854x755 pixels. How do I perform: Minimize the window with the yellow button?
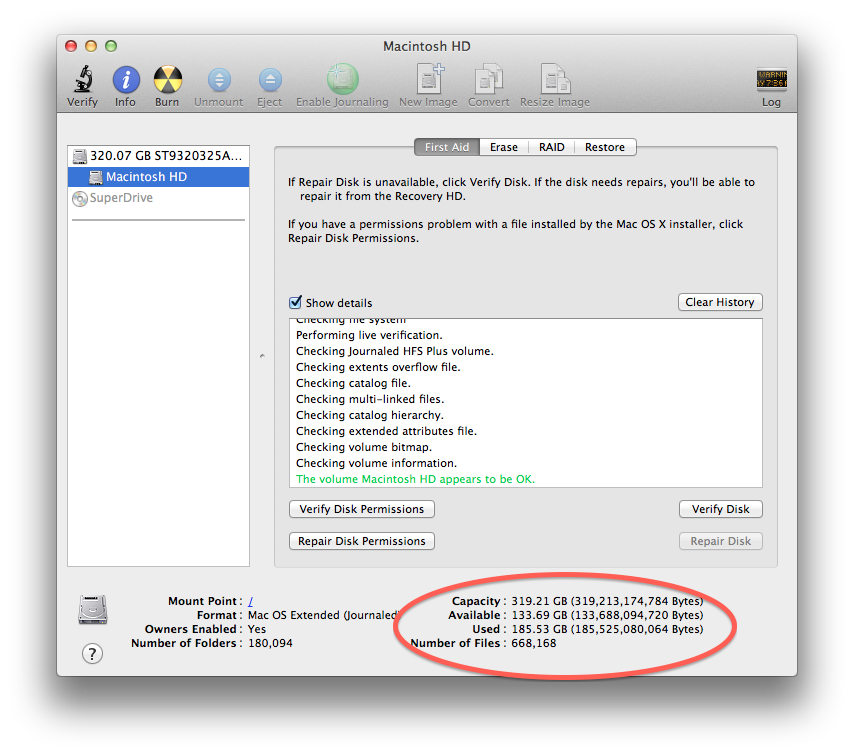coord(91,46)
